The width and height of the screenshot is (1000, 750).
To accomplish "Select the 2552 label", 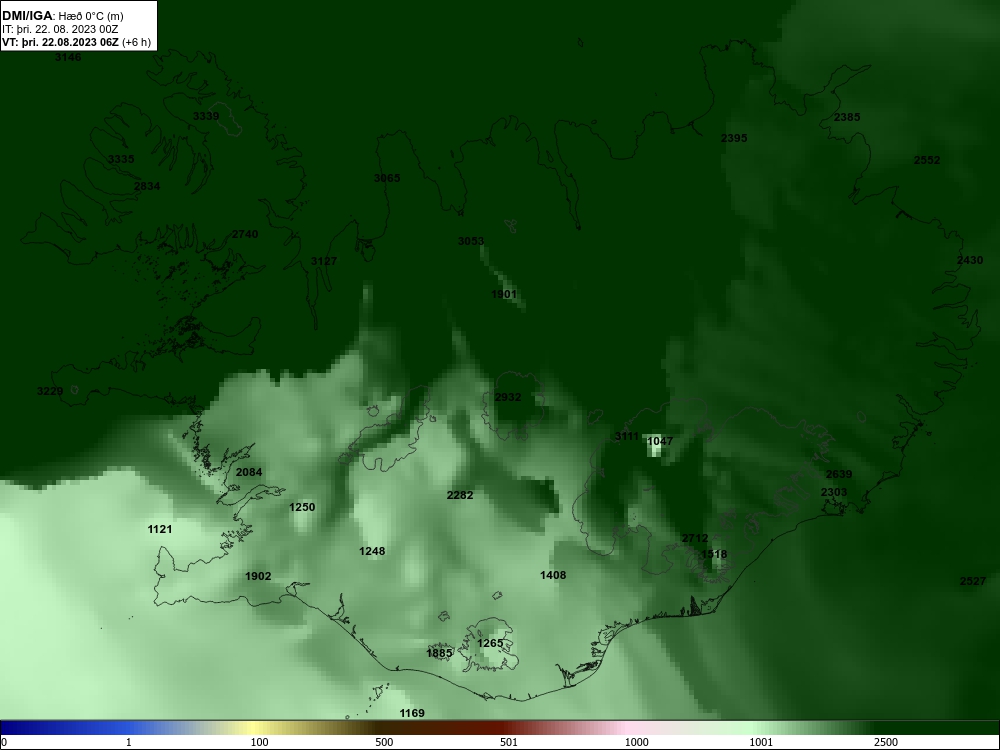I will click(927, 160).
